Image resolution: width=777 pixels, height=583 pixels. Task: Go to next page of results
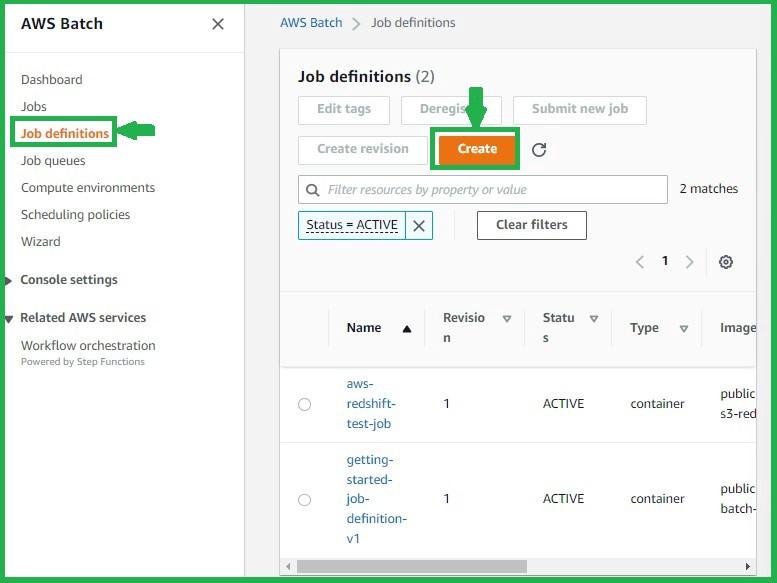click(x=689, y=262)
